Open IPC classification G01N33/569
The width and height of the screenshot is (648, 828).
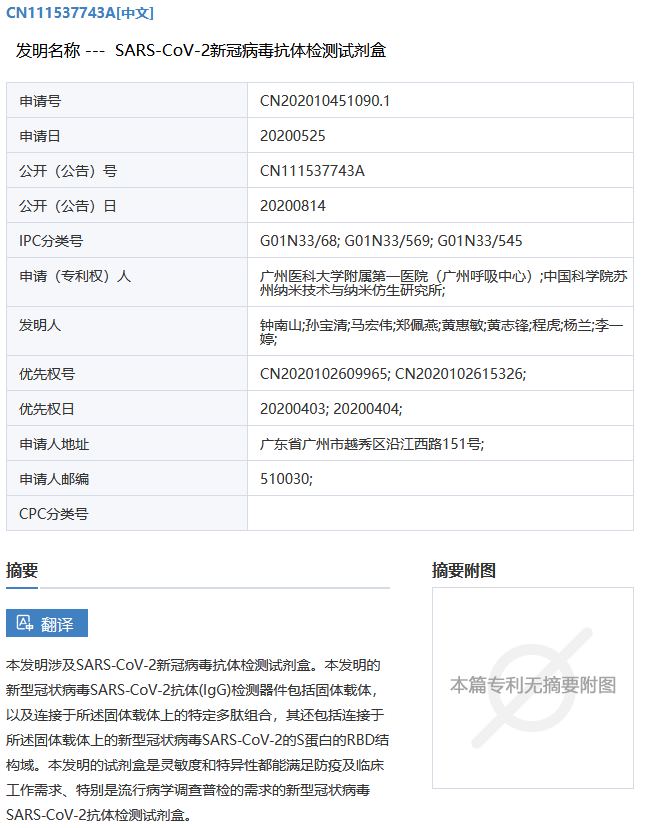coord(387,240)
